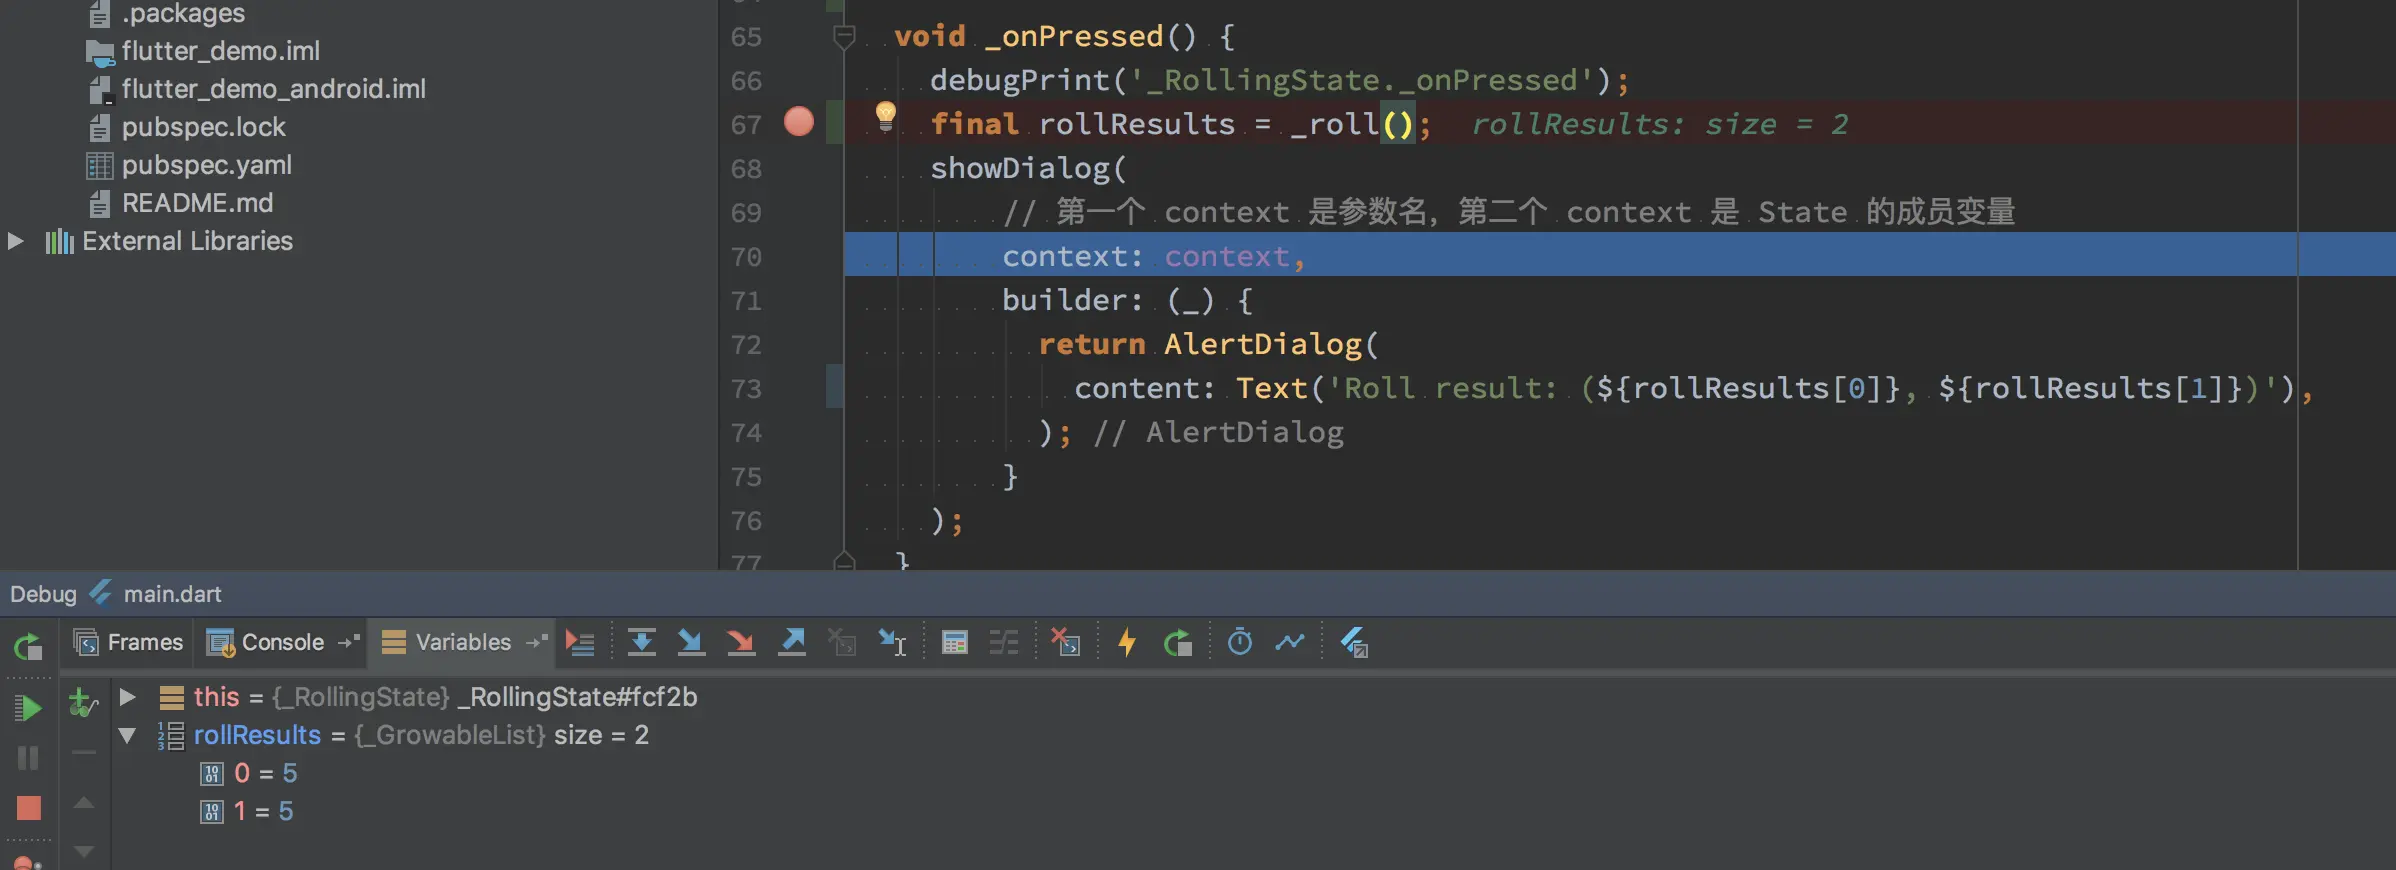This screenshot has height=870, width=2396.
Task: Add new watch with plus-glasses icon
Action: click(x=83, y=703)
